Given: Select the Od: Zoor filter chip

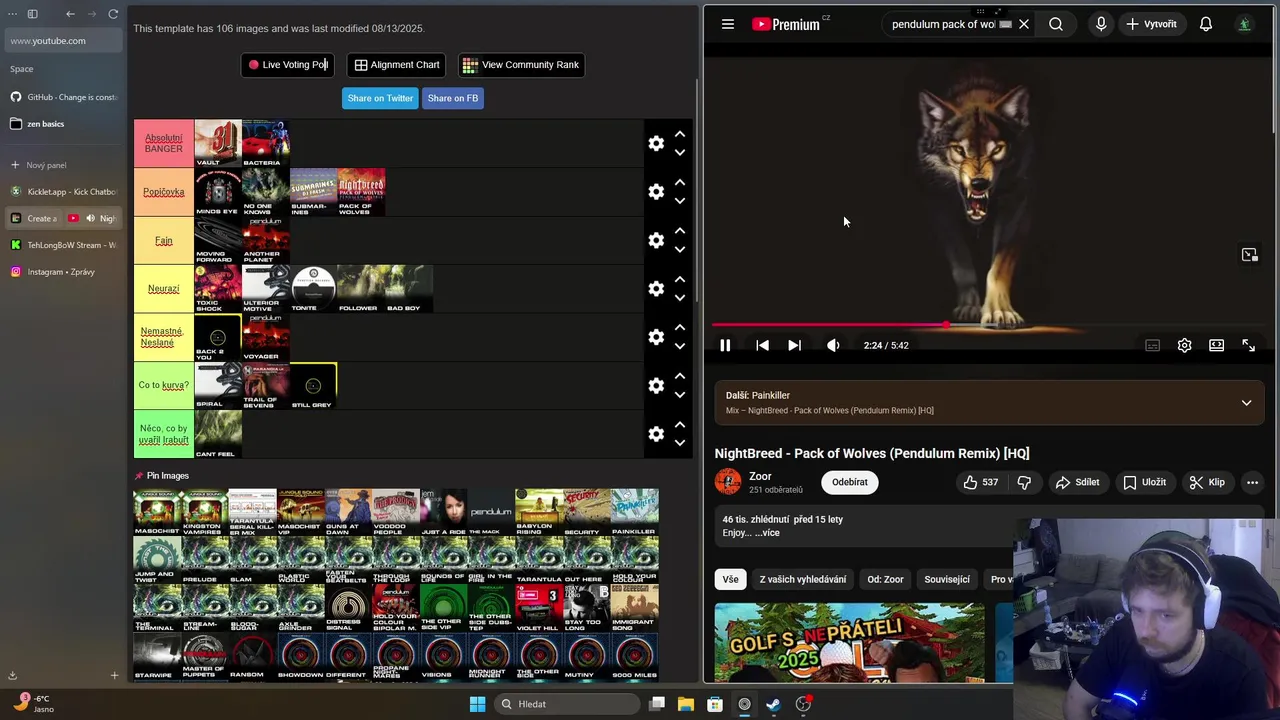Looking at the screenshot, I should [885, 579].
